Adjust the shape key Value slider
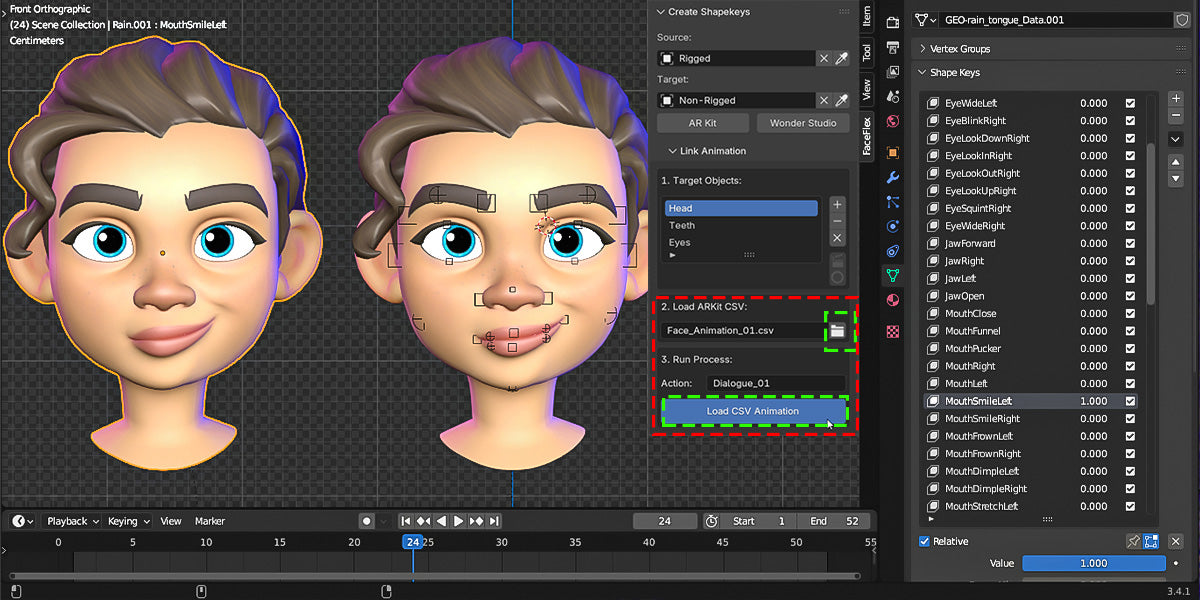The image size is (1200, 600). (1093, 563)
